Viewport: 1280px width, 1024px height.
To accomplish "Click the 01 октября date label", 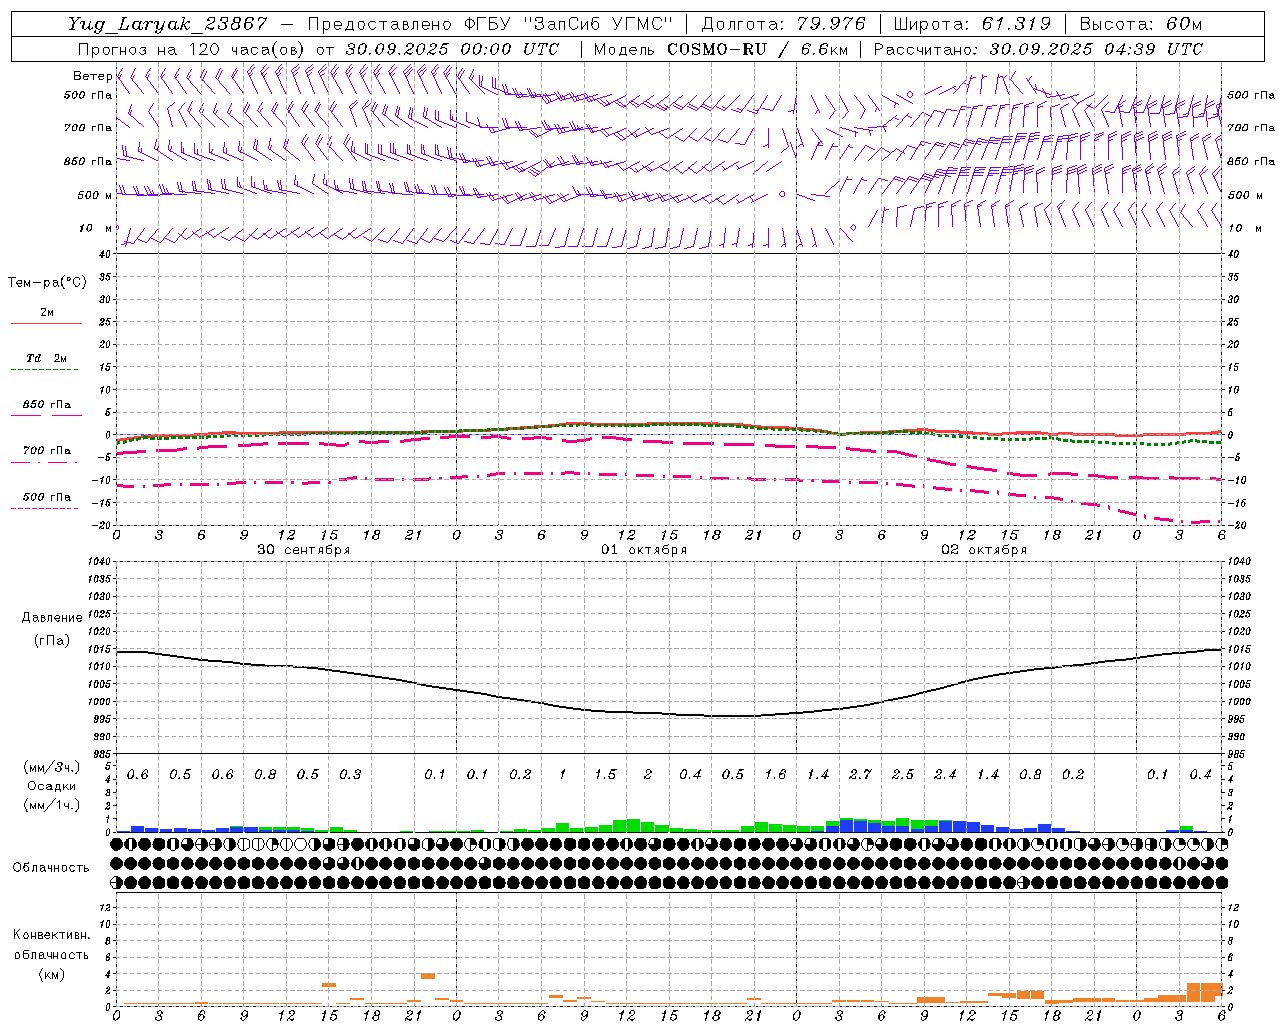I will (x=644, y=549).
